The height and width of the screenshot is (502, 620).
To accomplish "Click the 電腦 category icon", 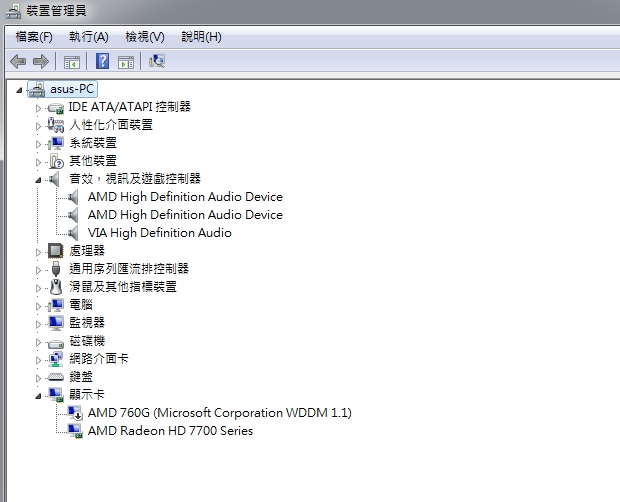I will [56, 305].
